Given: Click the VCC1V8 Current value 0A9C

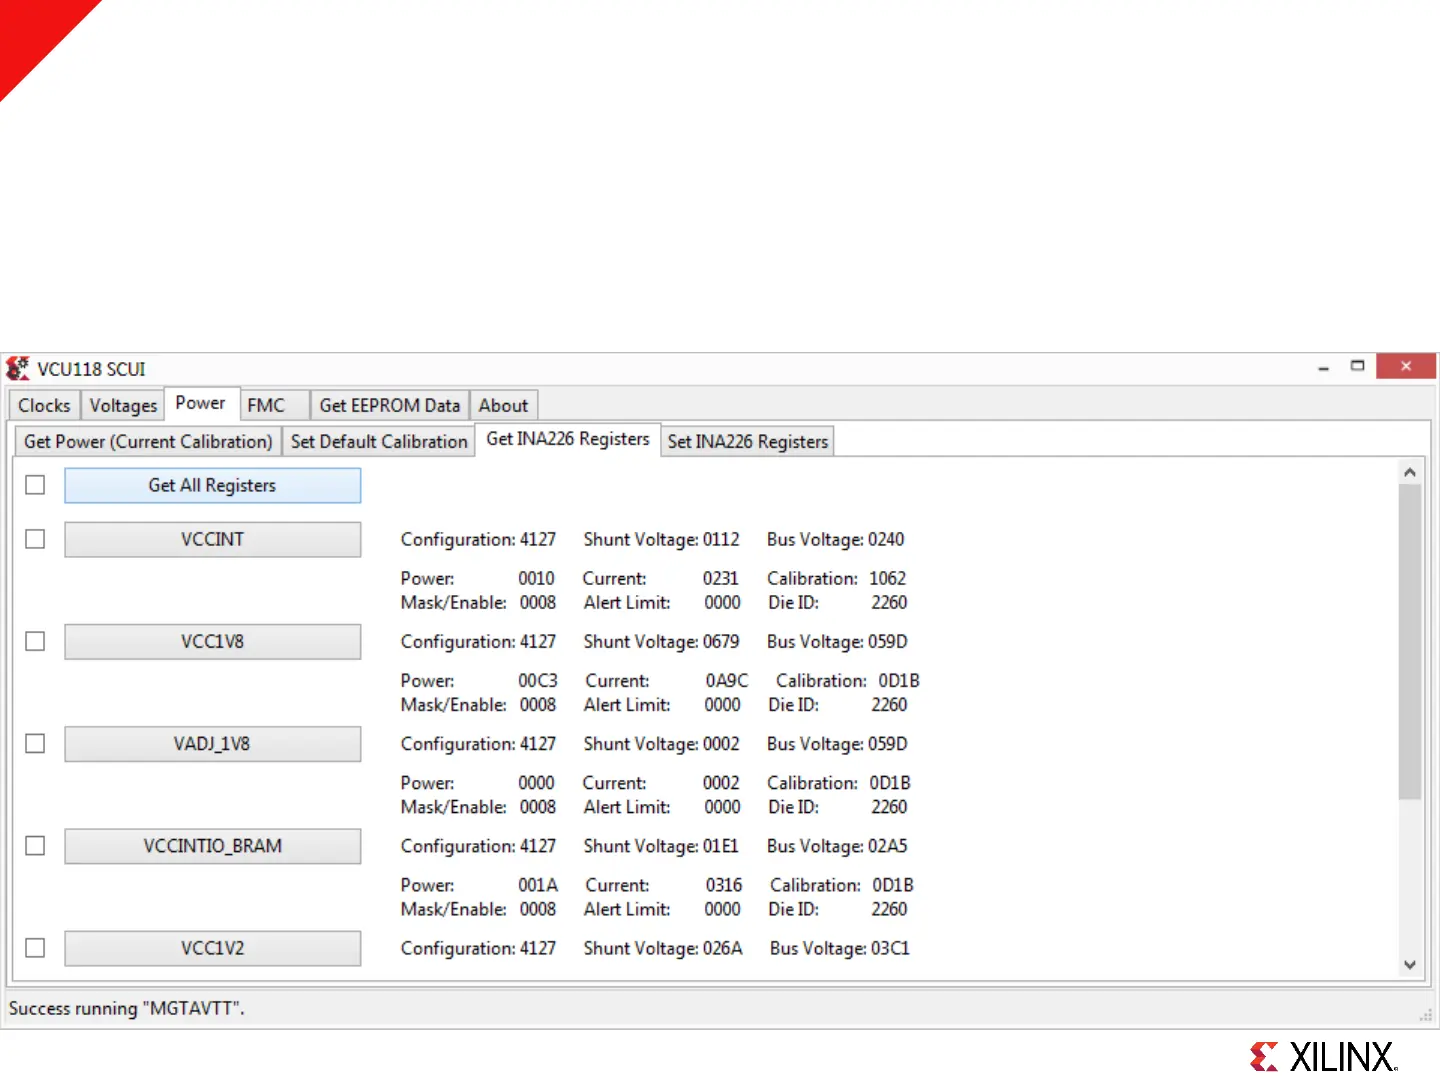Looking at the screenshot, I should (727, 680).
